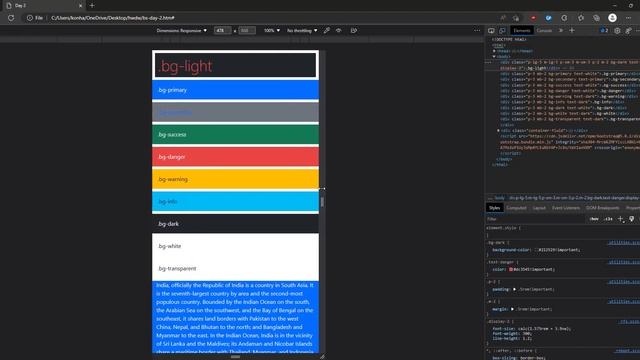Image resolution: width=640 pixels, height=360 pixels.
Task: Close the Day 2 browser tab
Action: (80, 6)
